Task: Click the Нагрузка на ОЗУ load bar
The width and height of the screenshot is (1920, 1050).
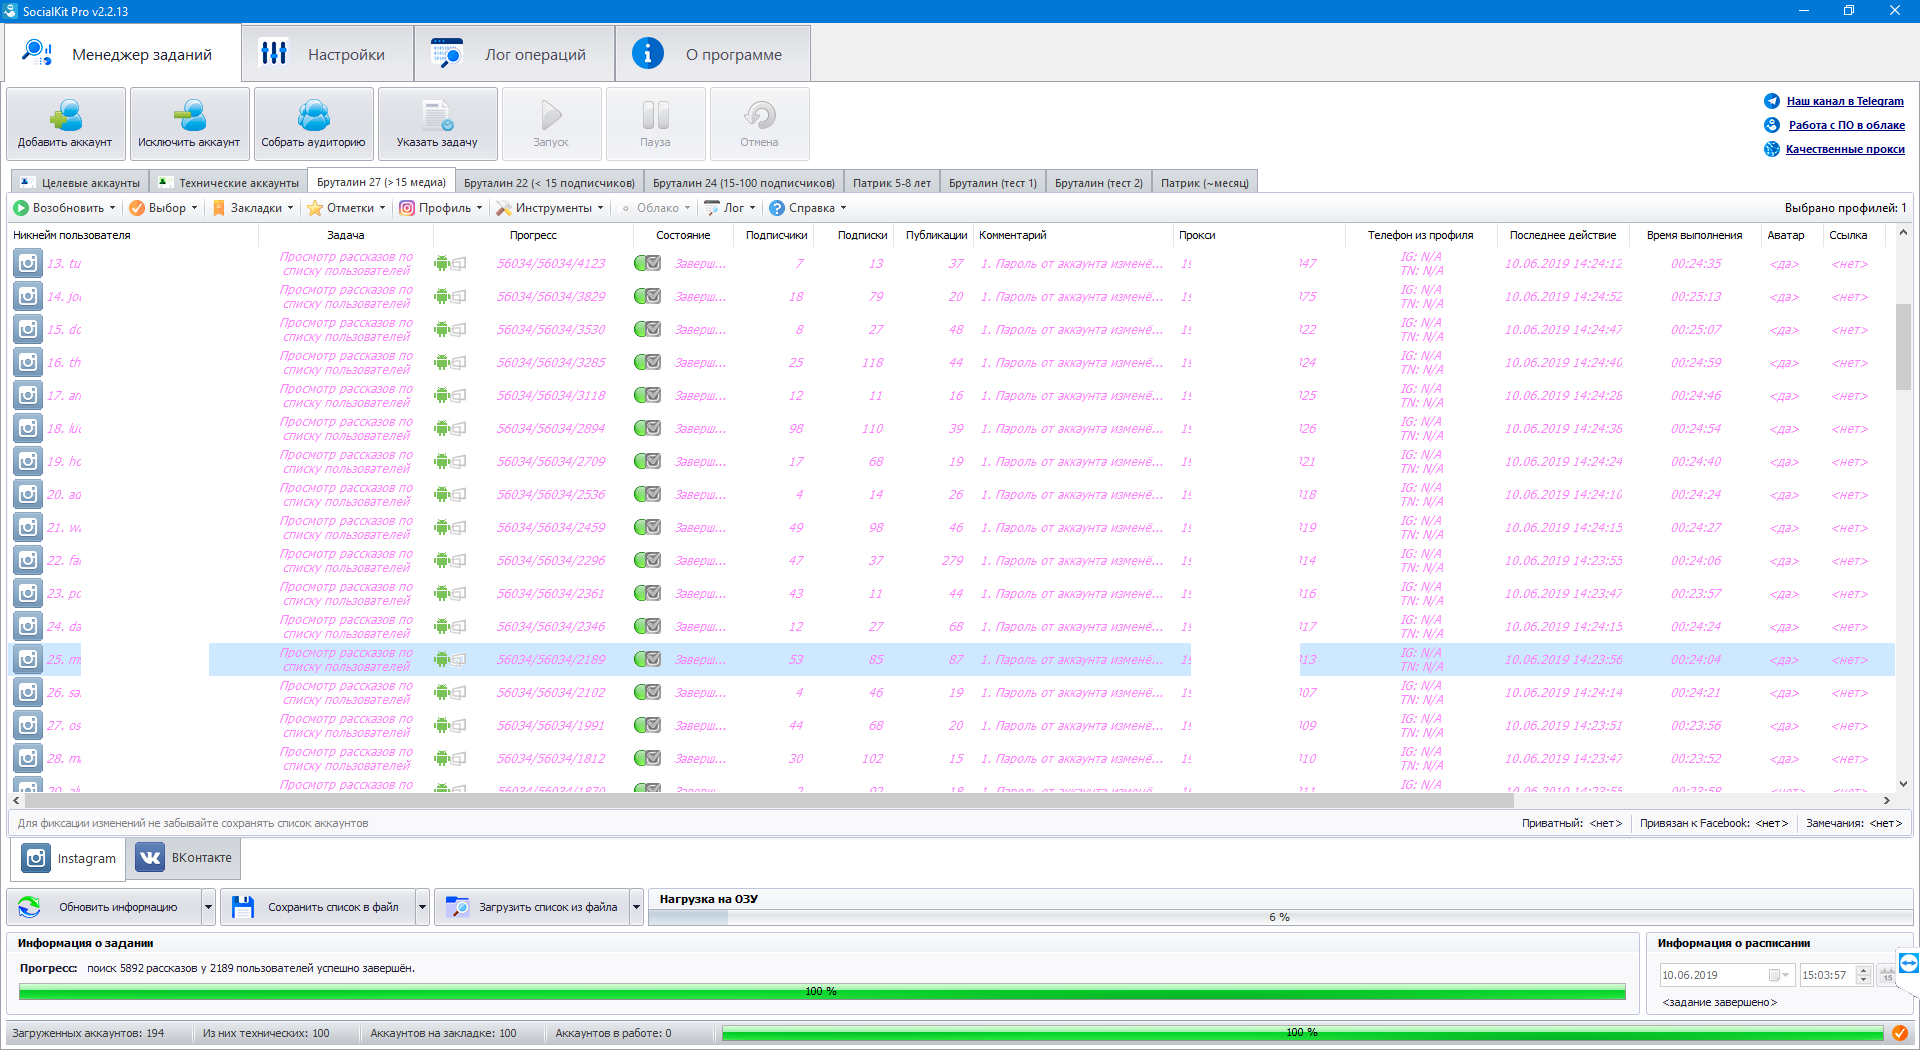Action: [x=1279, y=917]
